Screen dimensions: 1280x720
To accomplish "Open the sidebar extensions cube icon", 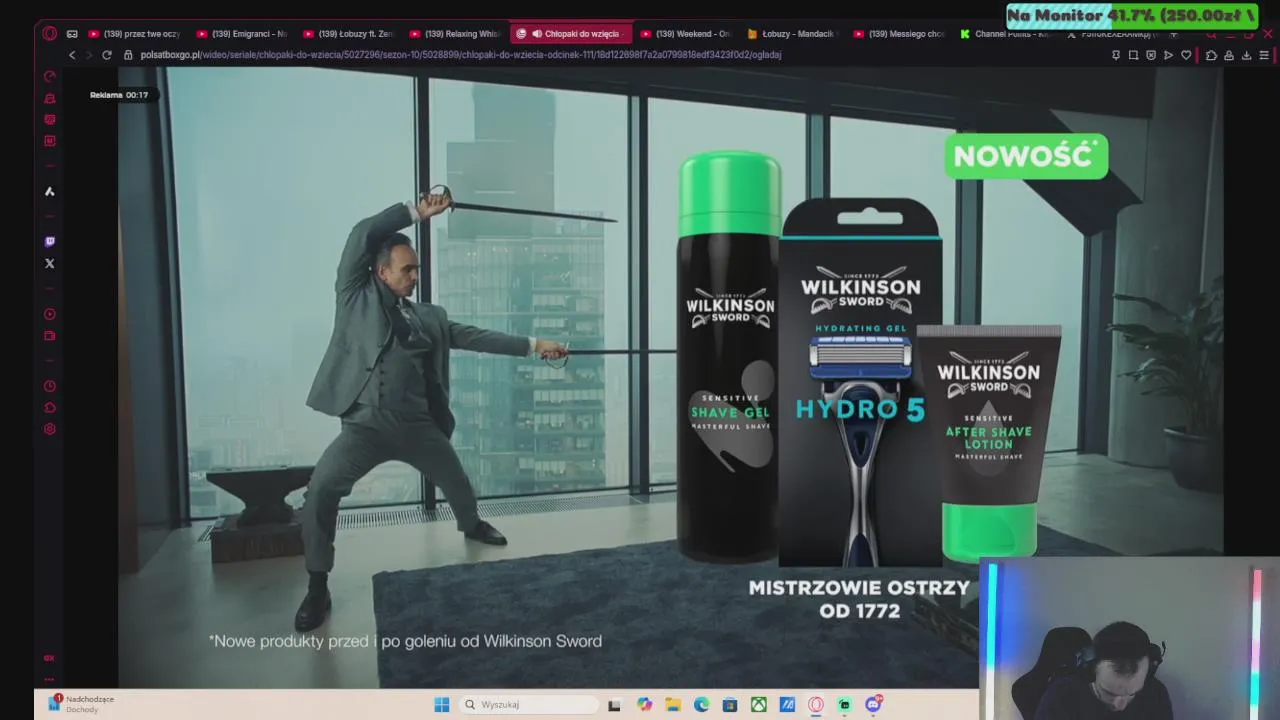I will (x=49, y=408).
